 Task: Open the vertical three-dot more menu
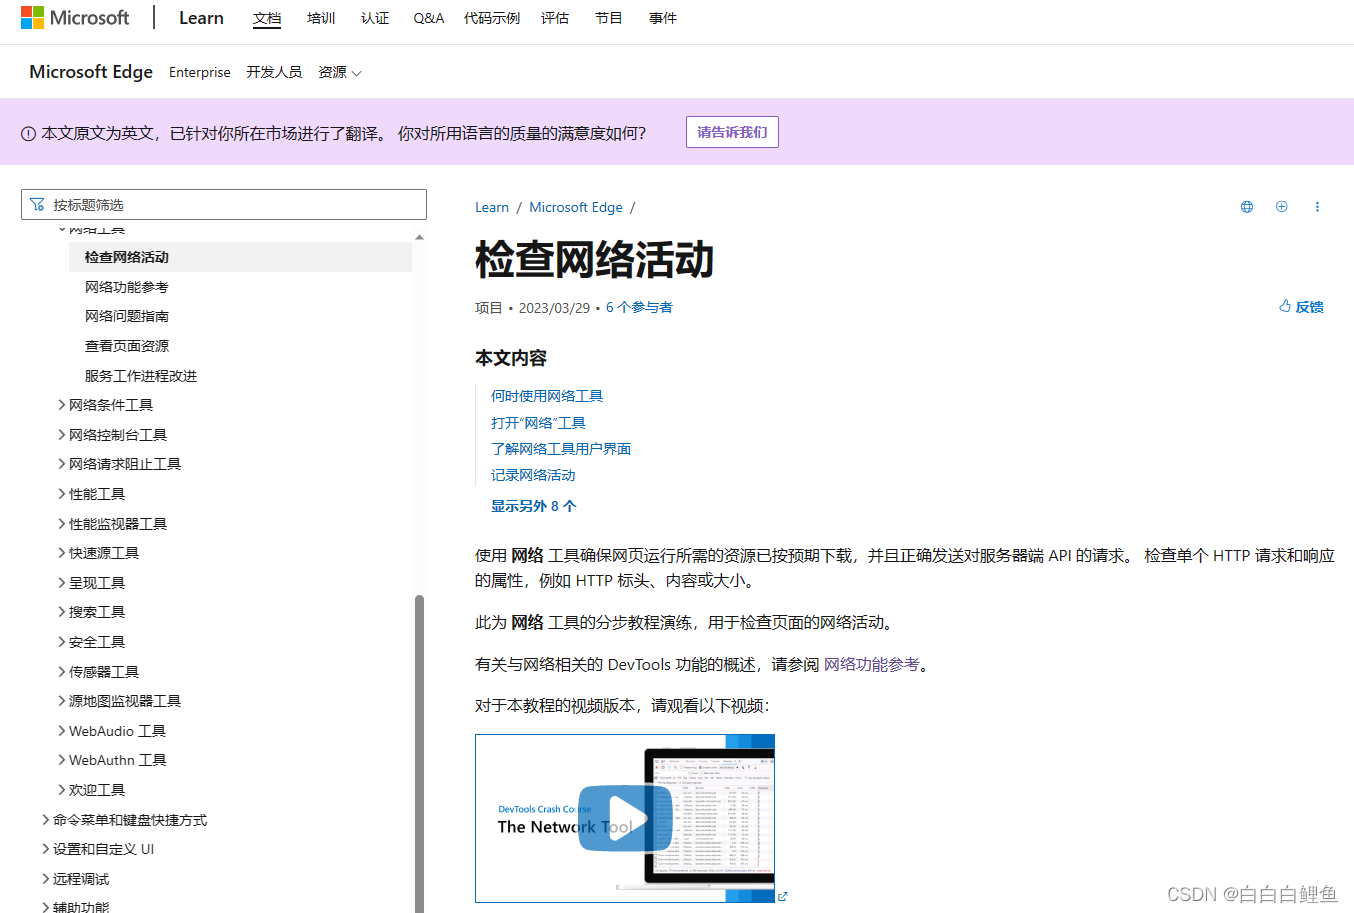(1317, 207)
